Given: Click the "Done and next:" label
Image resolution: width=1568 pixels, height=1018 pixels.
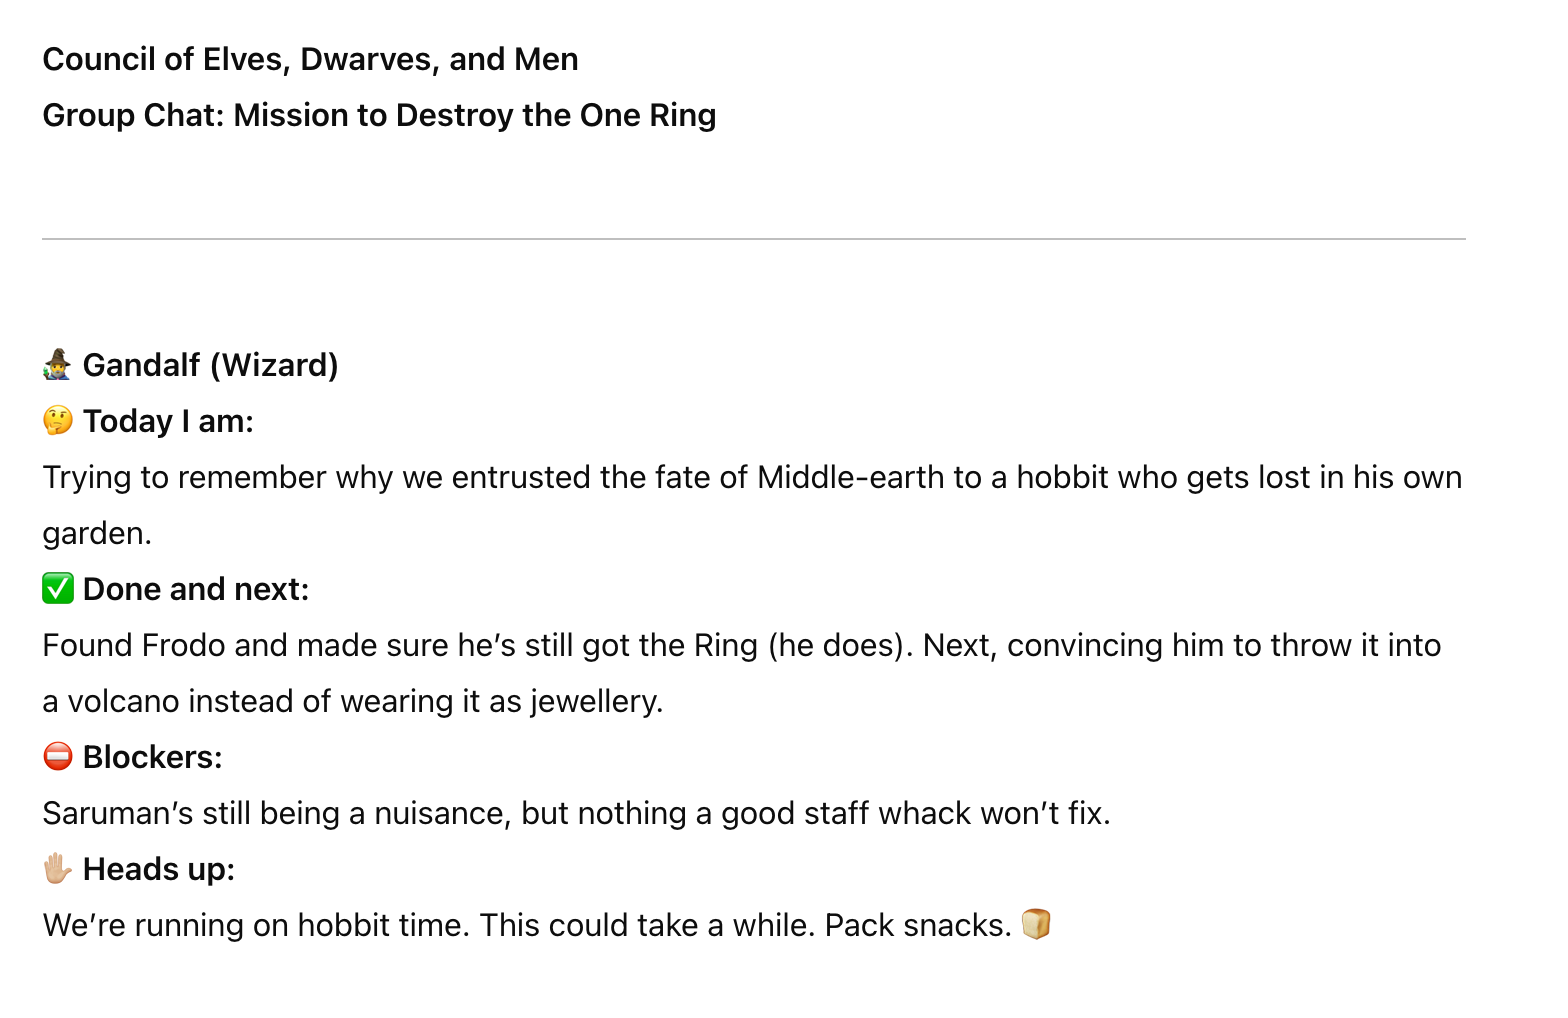Looking at the screenshot, I should 196,589.
